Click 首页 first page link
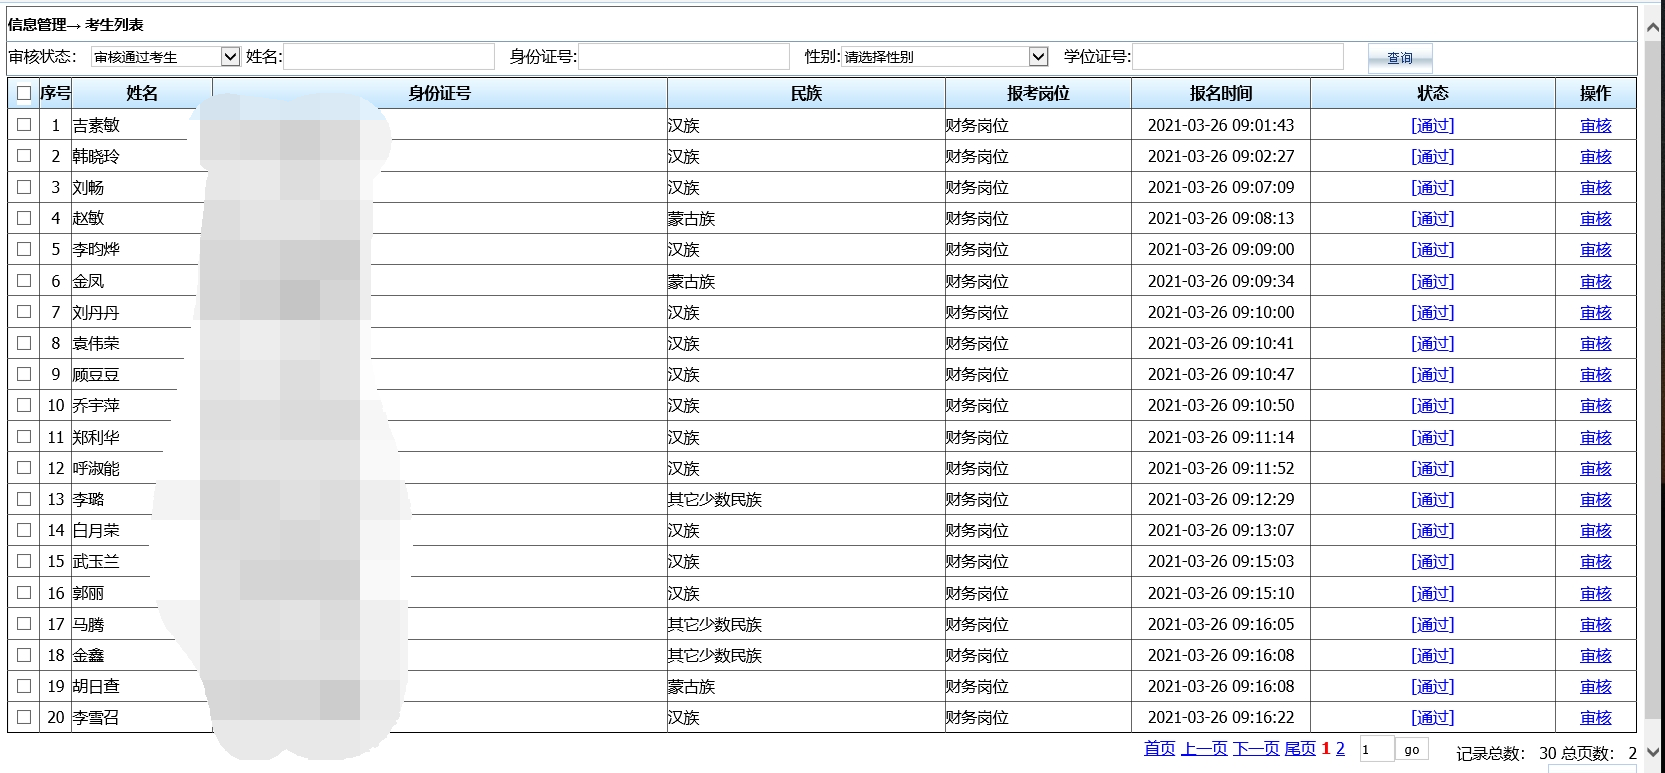Image resolution: width=1665 pixels, height=773 pixels. click(1159, 749)
